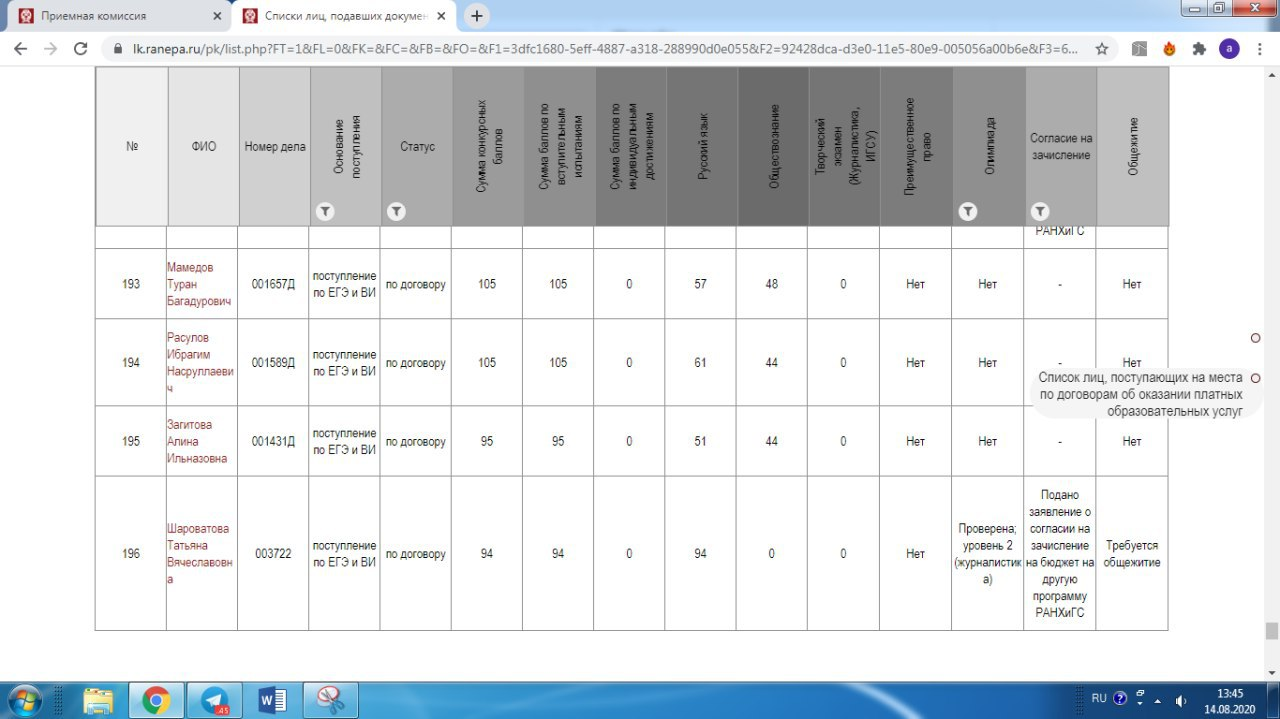Open the purple profile avatar

(1229, 48)
